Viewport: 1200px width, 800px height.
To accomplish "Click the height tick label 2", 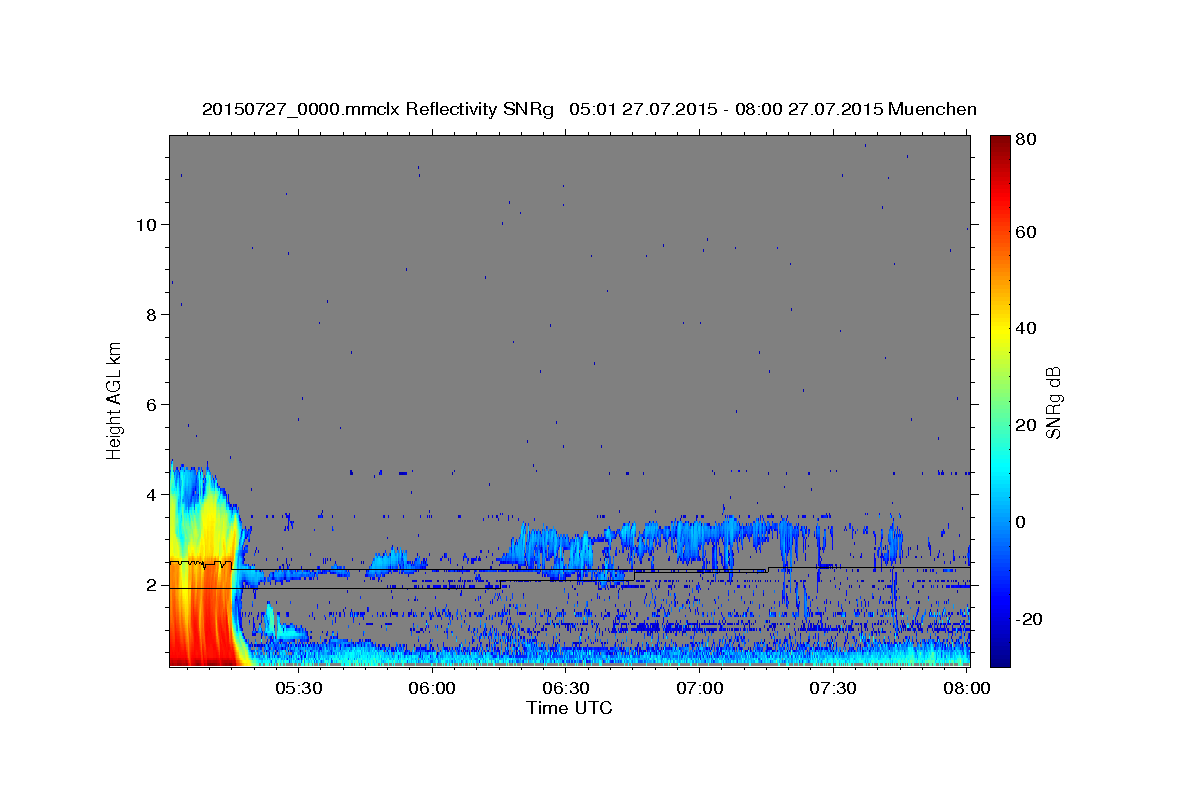I will tap(151, 585).
